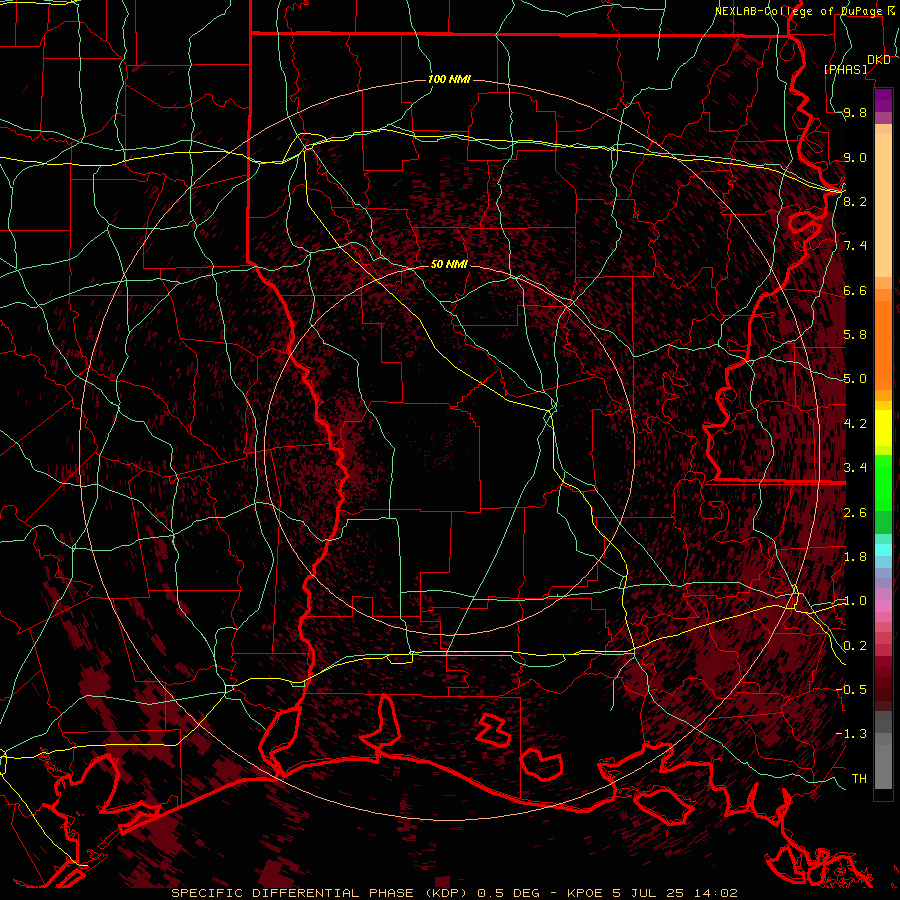Click the TH label at legend bottom
Screen dimensions: 900x900
click(859, 779)
